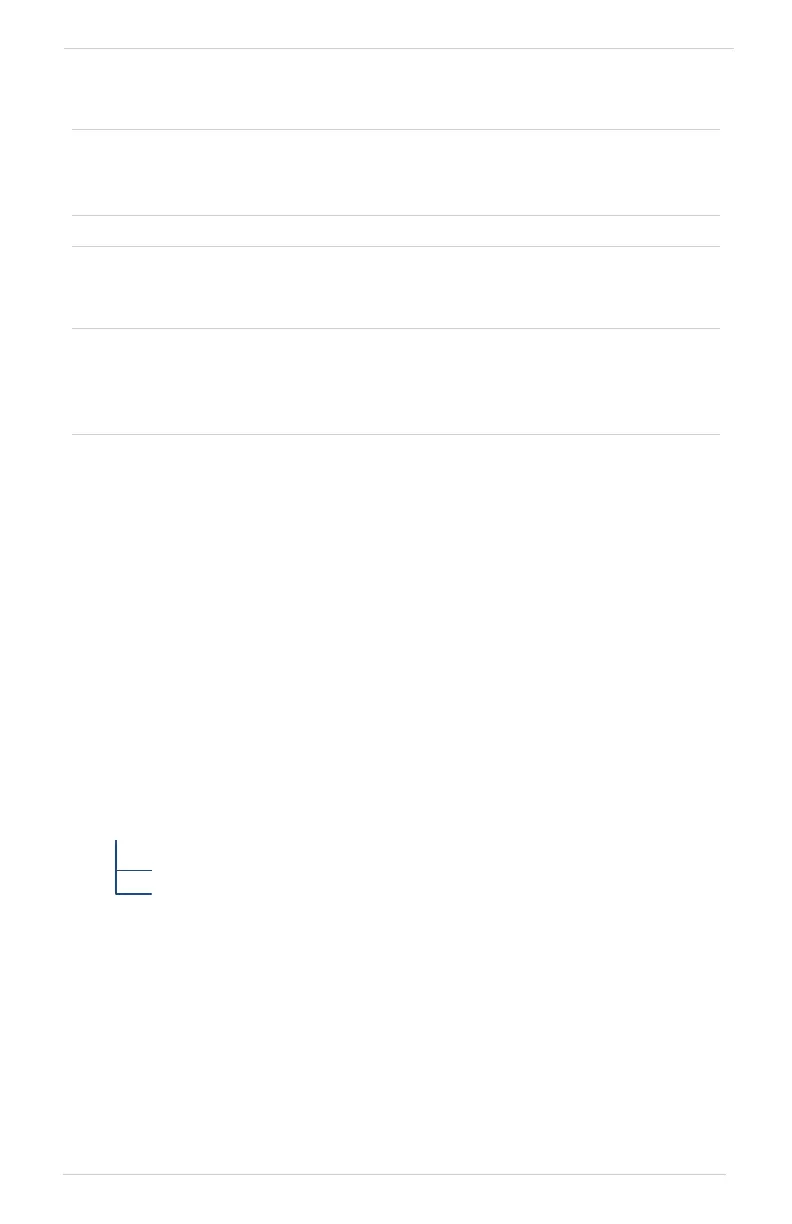
Task: Click the empty area between tree connector and footer
Action: tap(396, 1034)
